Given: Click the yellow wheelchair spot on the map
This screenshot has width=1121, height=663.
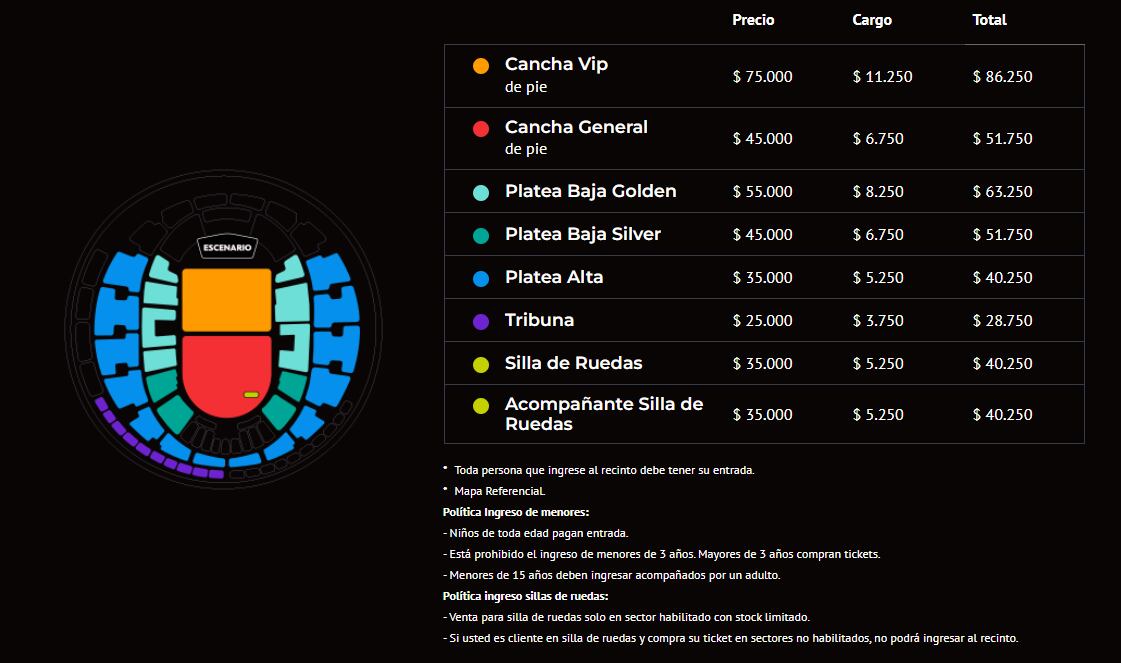Looking at the screenshot, I should 251,396.
